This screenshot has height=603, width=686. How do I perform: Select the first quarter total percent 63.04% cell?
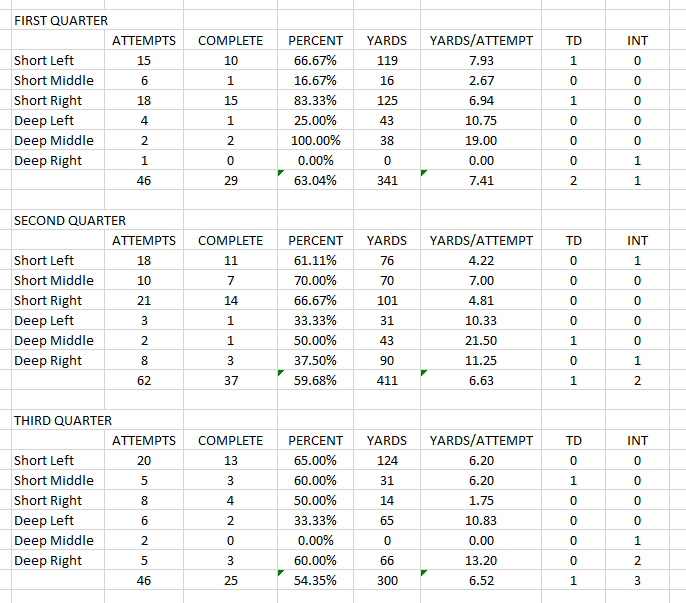[x=315, y=181]
